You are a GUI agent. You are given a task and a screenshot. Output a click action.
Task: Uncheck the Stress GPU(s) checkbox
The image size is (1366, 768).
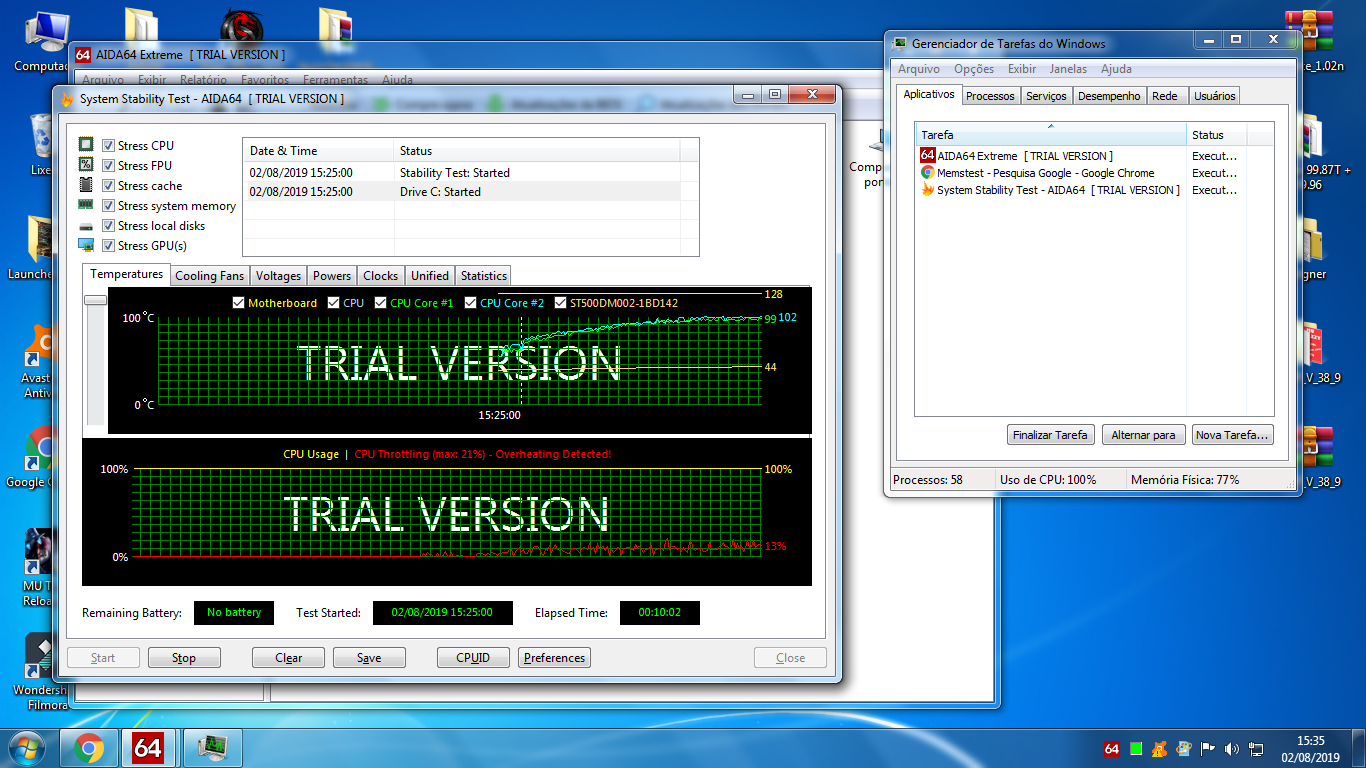[x=108, y=246]
